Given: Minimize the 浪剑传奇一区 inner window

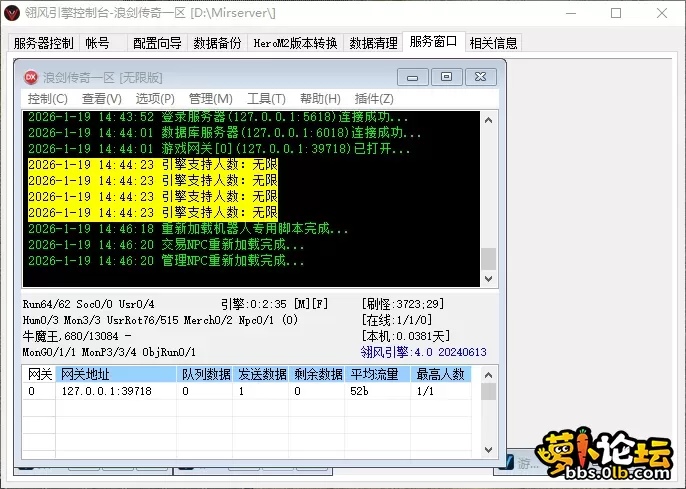Looking at the screenshot, I should [x=413, y=77].
